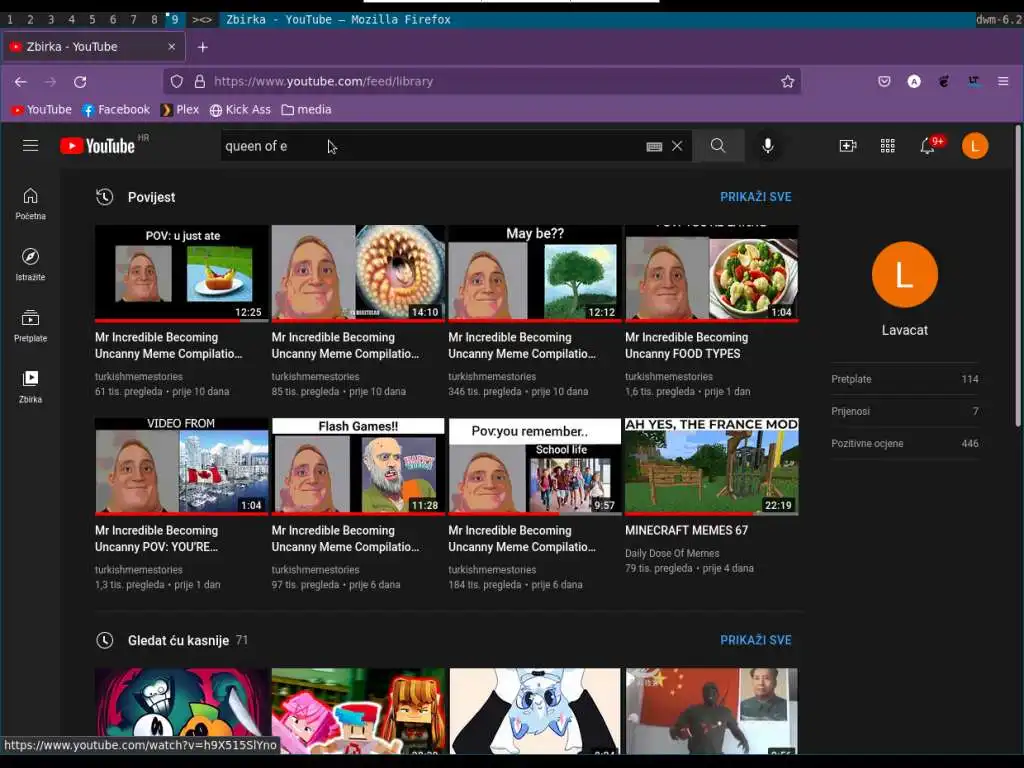The image size is (1024, 768).
Task: Open the orange L account avatar menu
Action: click(x=974, y=146)
